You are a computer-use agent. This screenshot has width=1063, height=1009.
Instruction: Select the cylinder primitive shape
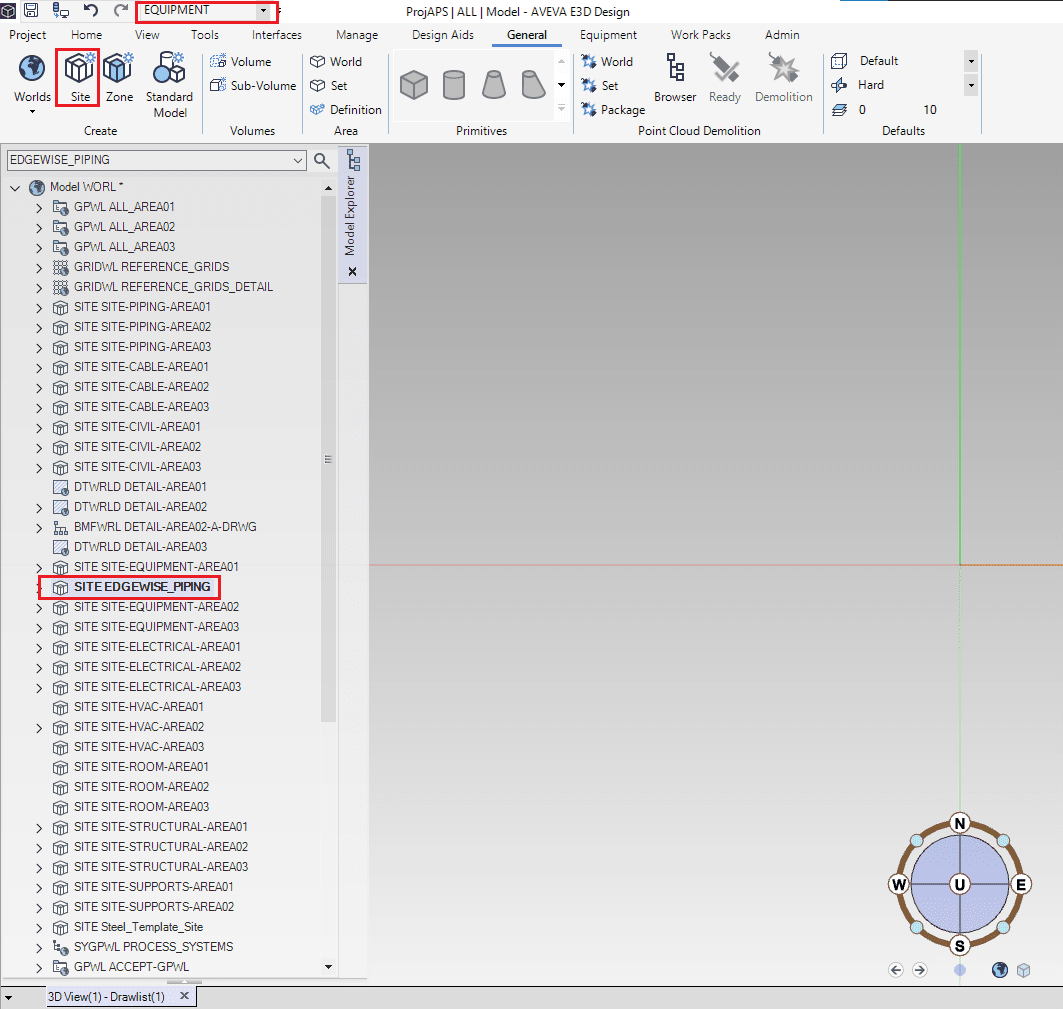click(x=453, y=84)
